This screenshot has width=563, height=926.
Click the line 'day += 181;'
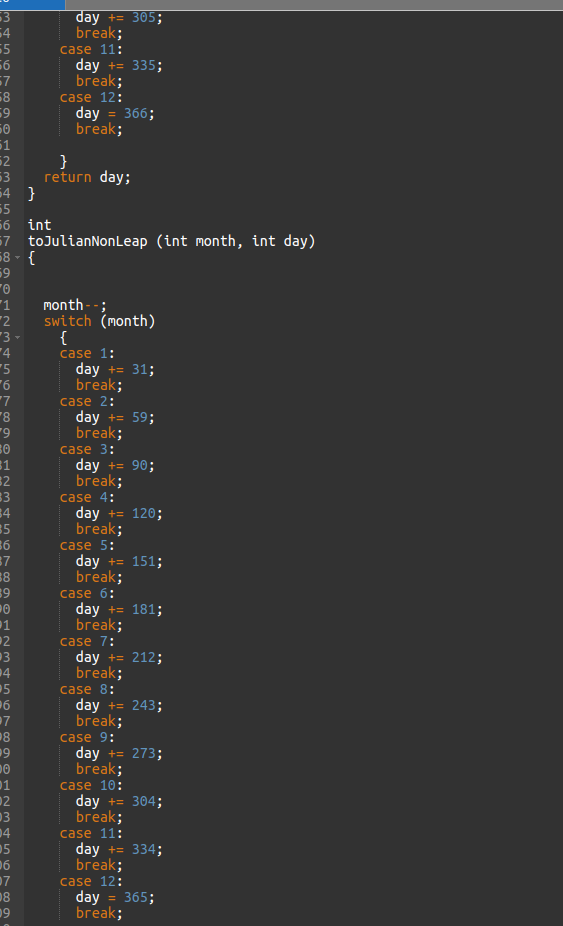tap(119, 609)
